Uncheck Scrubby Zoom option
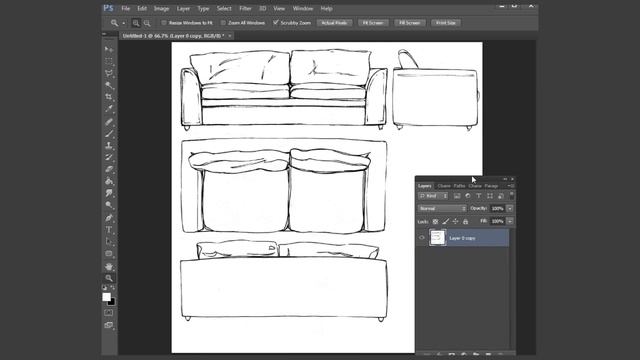Image resolution: width=640 pixels, height=360 pixels. (276, 23)
